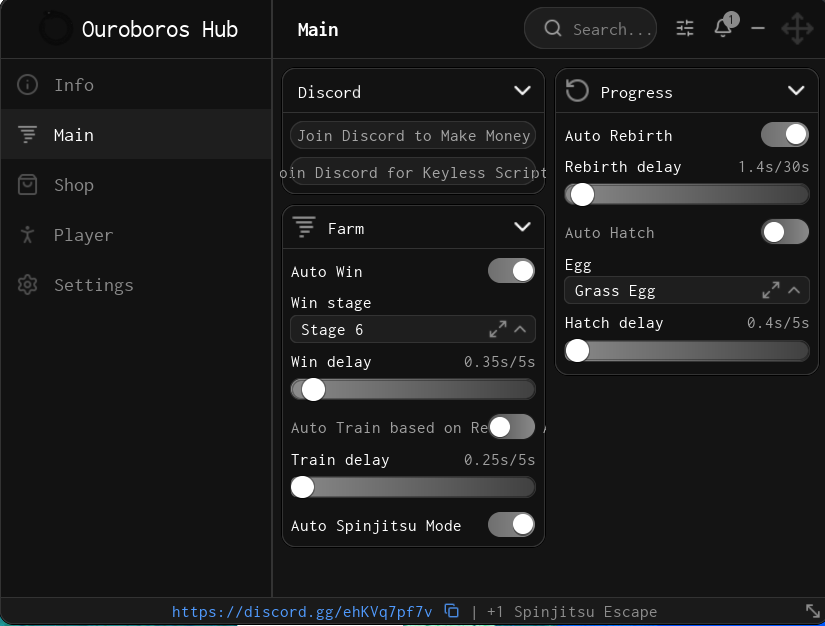Screen dimensions: 825x626
Task: Open the filter settings sliders icon
Action: [685, 28]
